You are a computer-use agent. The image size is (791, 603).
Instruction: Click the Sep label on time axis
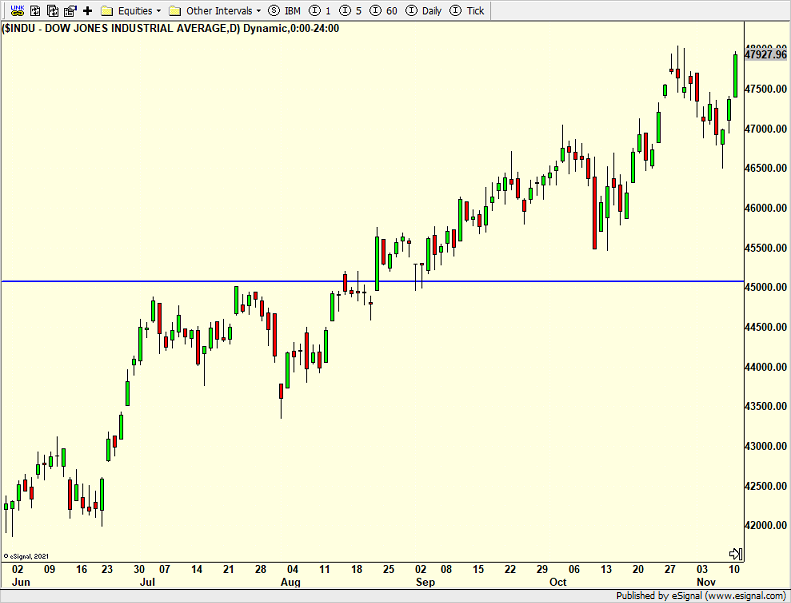[425, 581]
